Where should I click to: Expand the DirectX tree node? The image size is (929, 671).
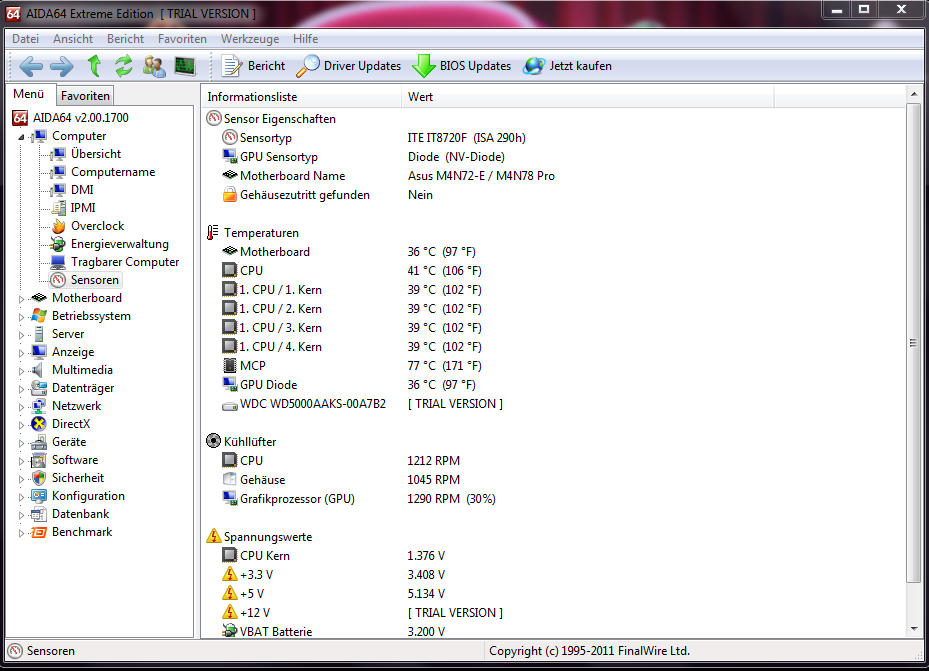[x=21, y=425]
